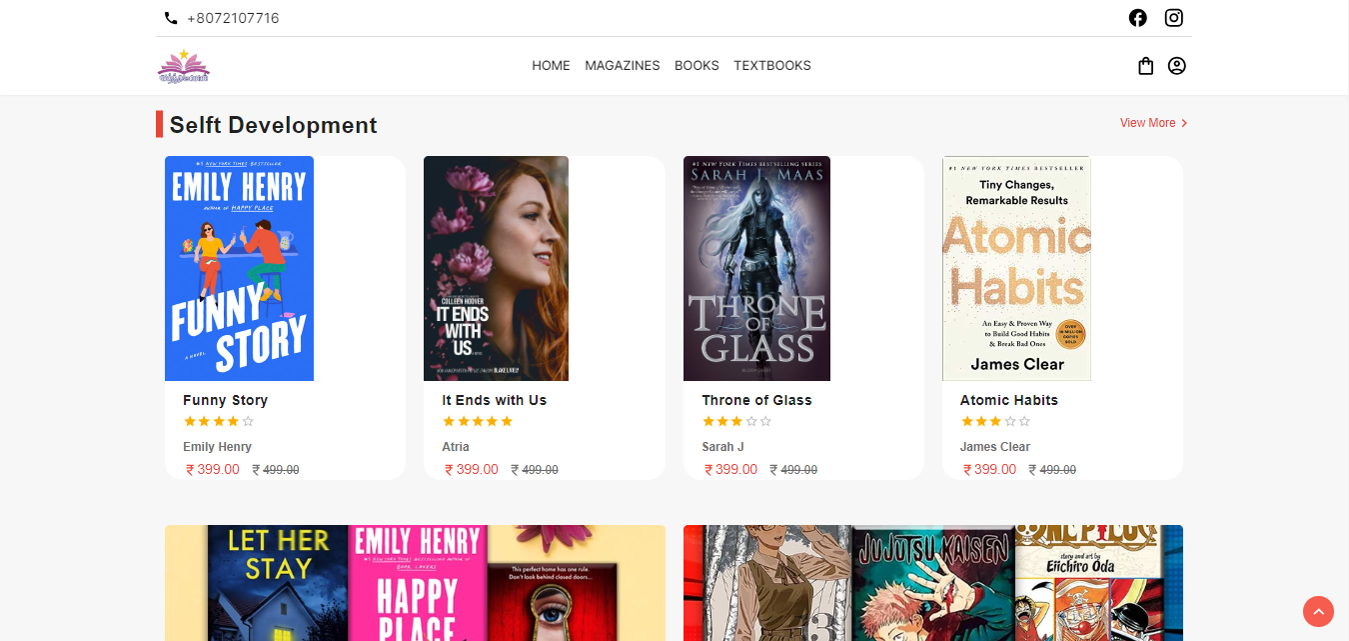Open the Funny Story title link

point(225,400)
